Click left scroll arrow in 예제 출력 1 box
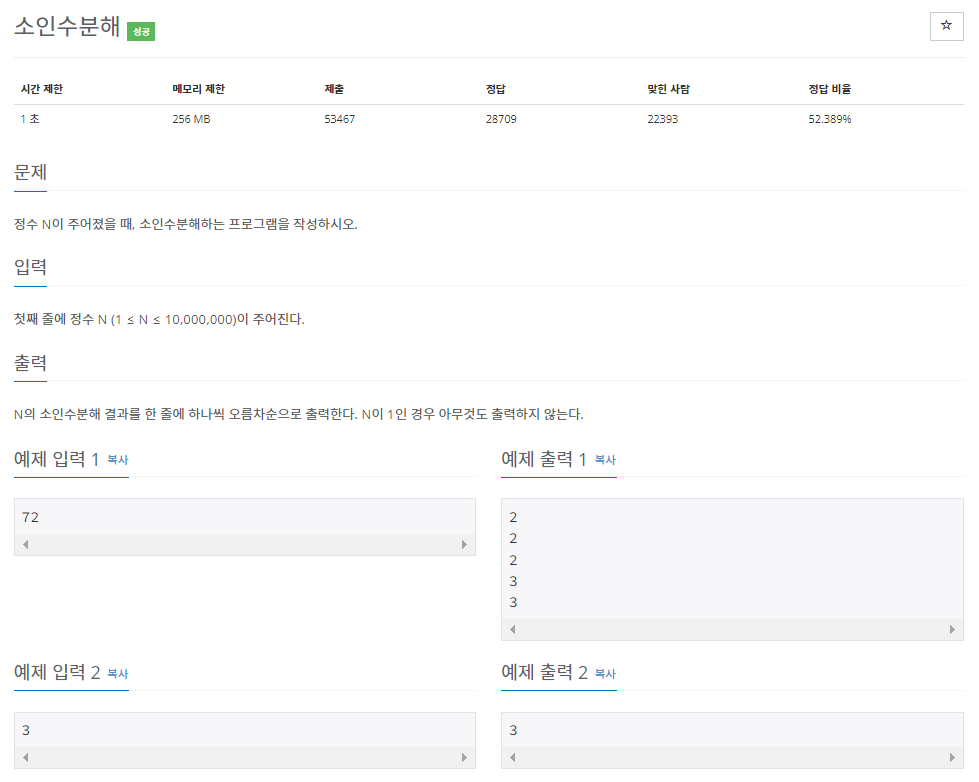979x782 pixels. pos(513,630)
